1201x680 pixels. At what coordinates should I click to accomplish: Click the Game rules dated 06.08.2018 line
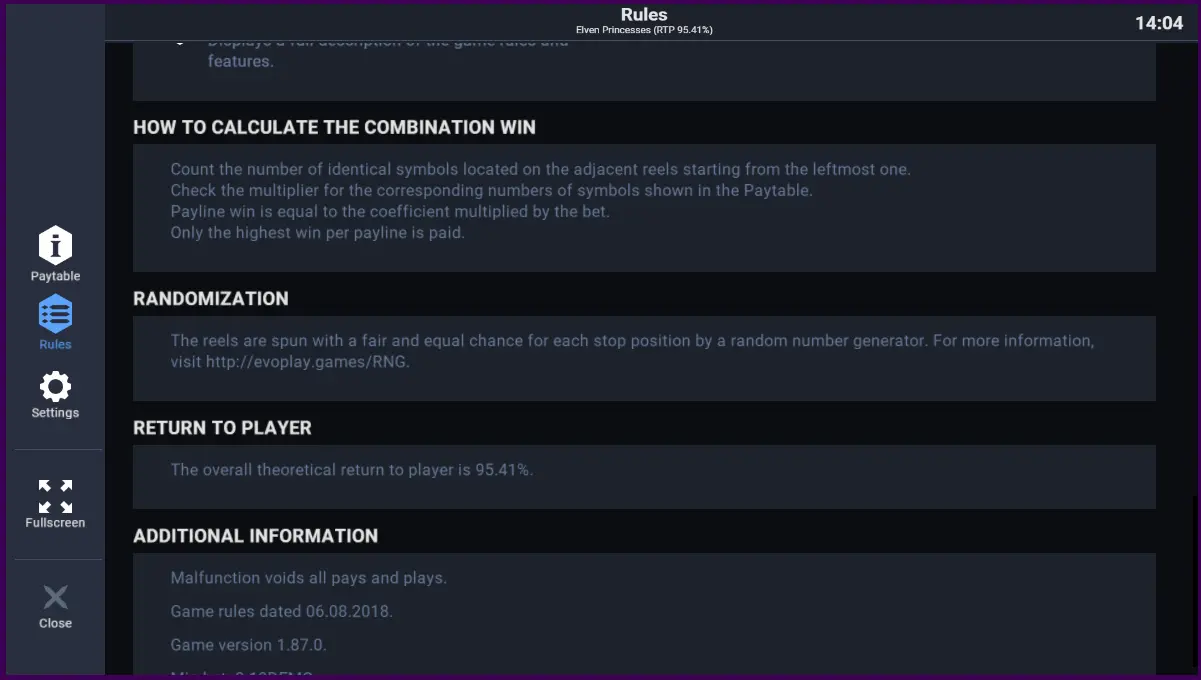282,611
